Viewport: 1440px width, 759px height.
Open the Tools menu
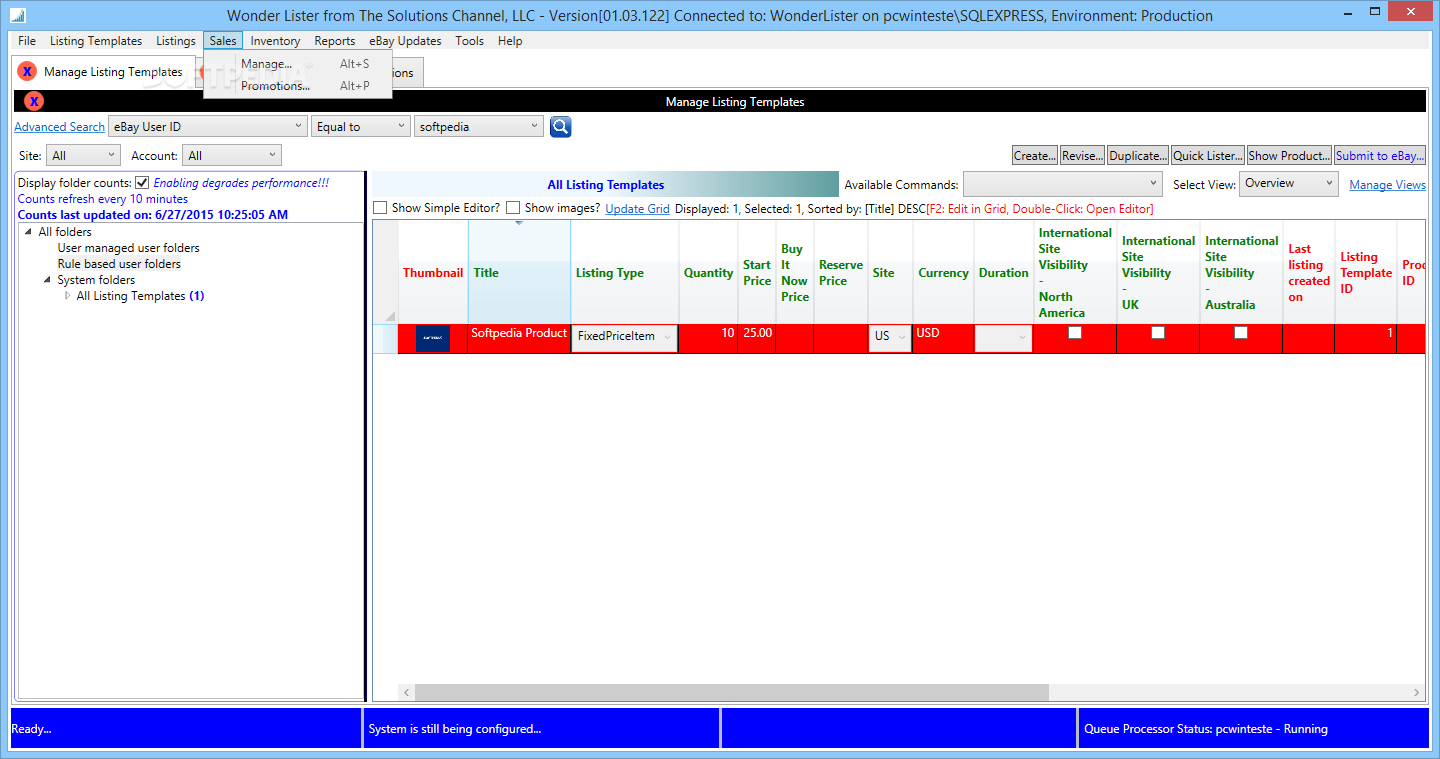469,41
